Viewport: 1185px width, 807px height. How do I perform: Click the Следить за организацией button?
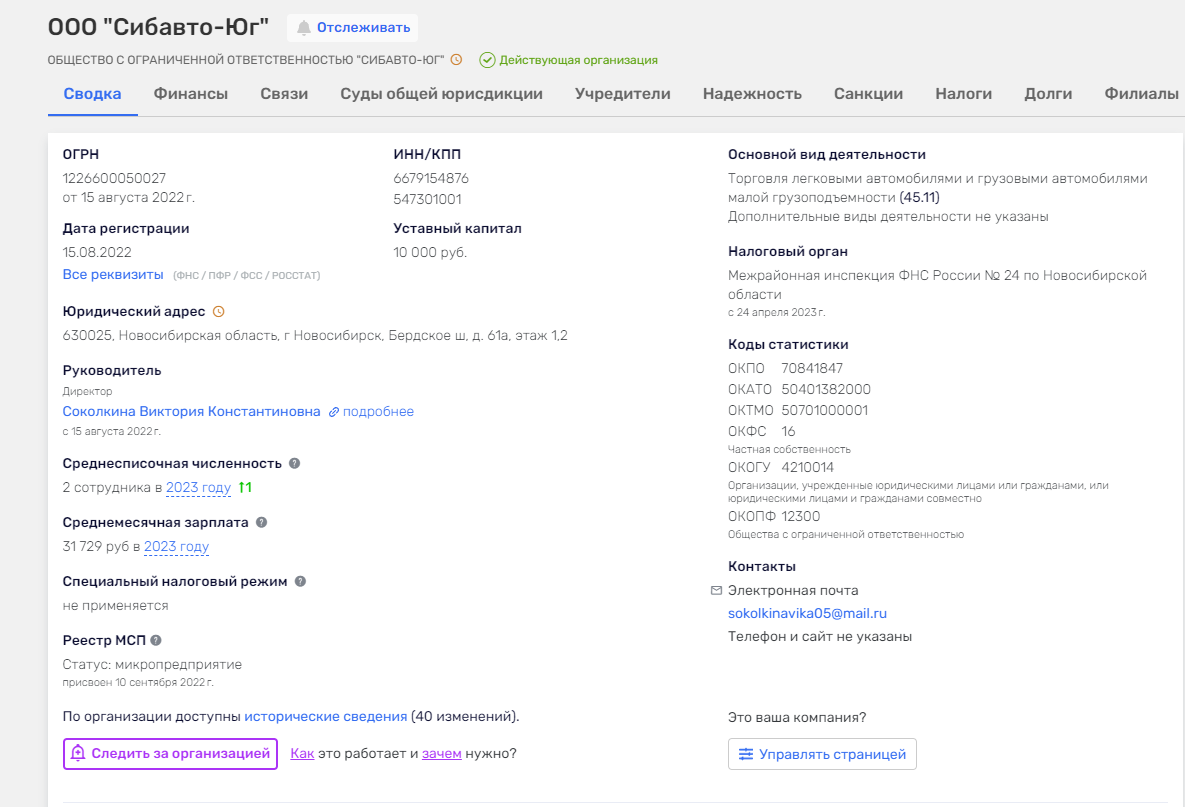coord(170,753)
